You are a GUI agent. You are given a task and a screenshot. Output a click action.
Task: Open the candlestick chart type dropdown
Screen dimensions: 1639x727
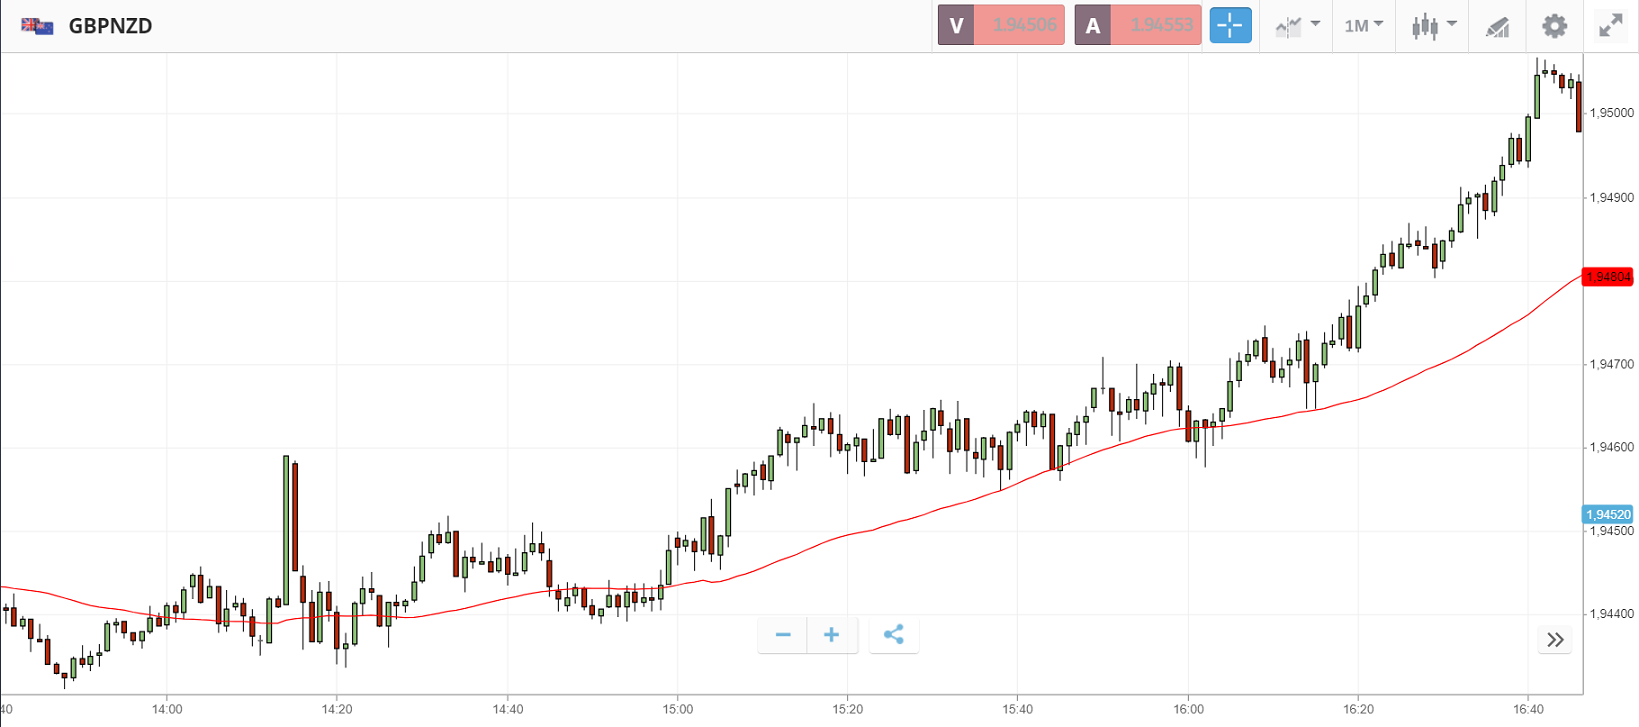point(1433,25)
